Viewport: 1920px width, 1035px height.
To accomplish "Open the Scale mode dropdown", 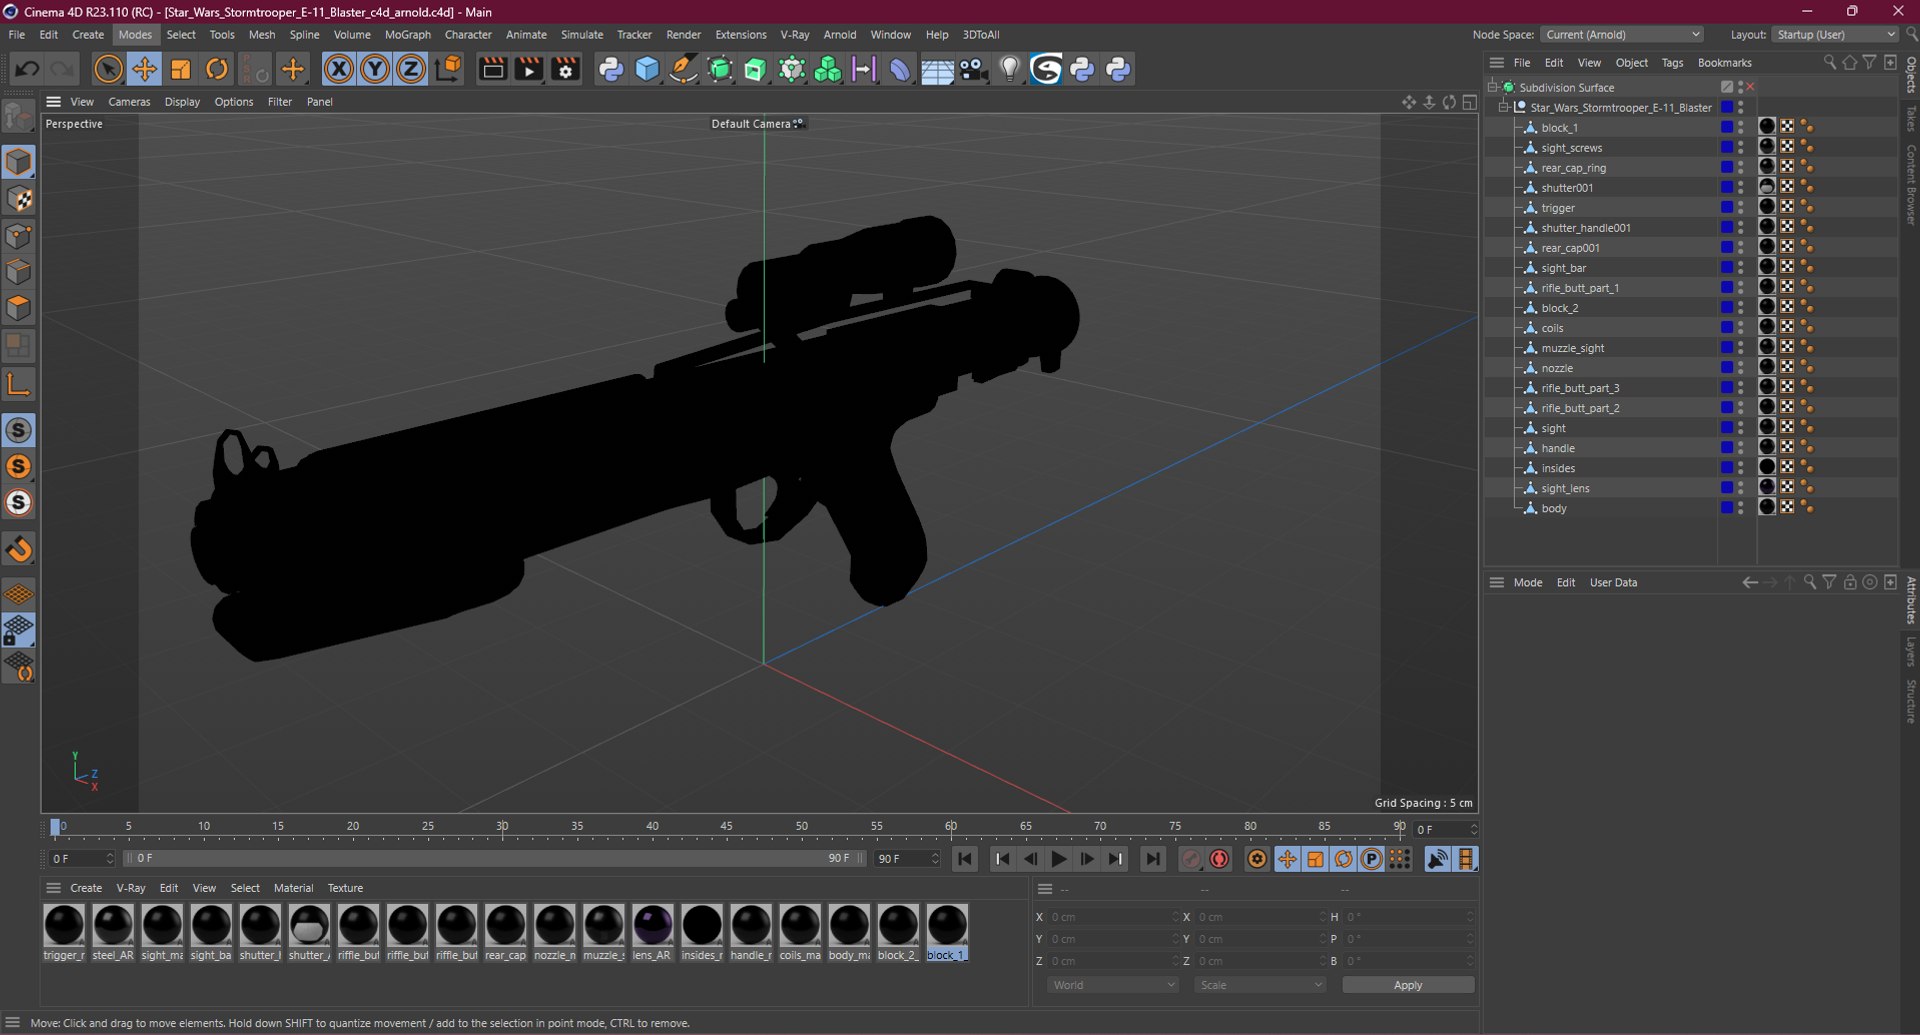I will (1261, 985).
